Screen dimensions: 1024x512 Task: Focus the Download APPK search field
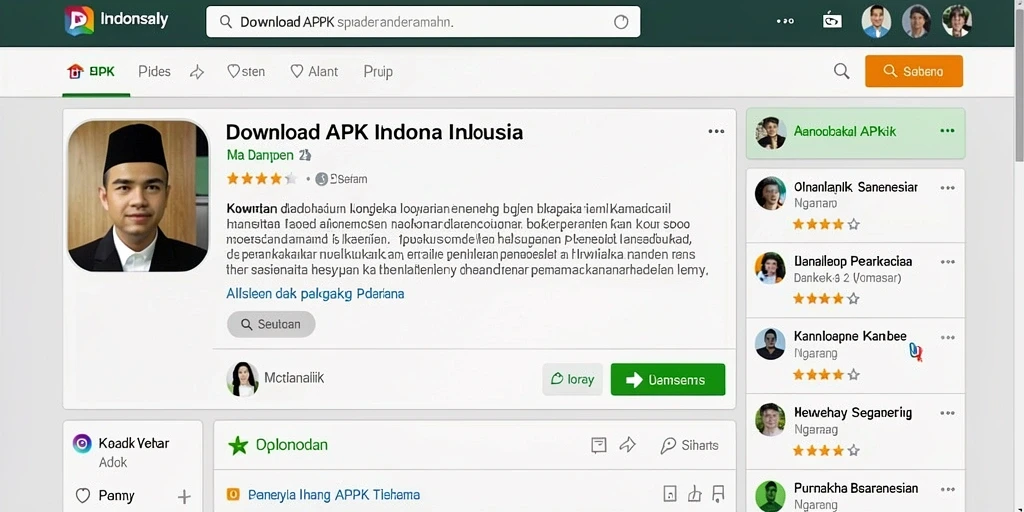tap(423, 22)
